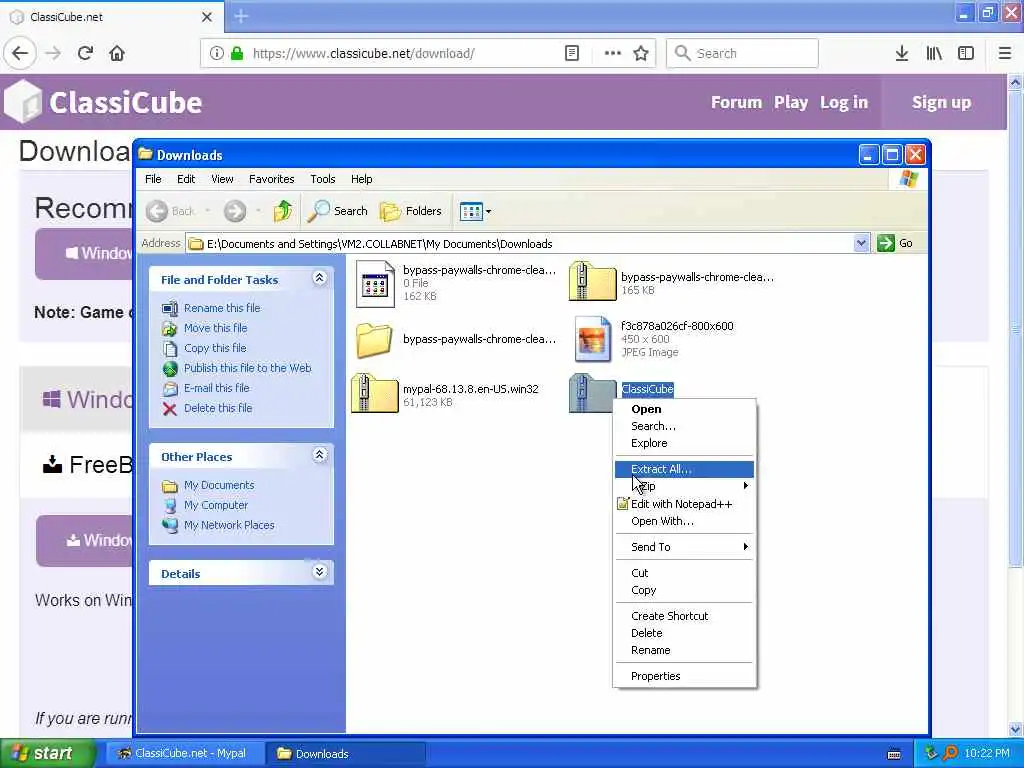Choose Search... in the context menu
Screen dimensions: 1024x768
684,426
